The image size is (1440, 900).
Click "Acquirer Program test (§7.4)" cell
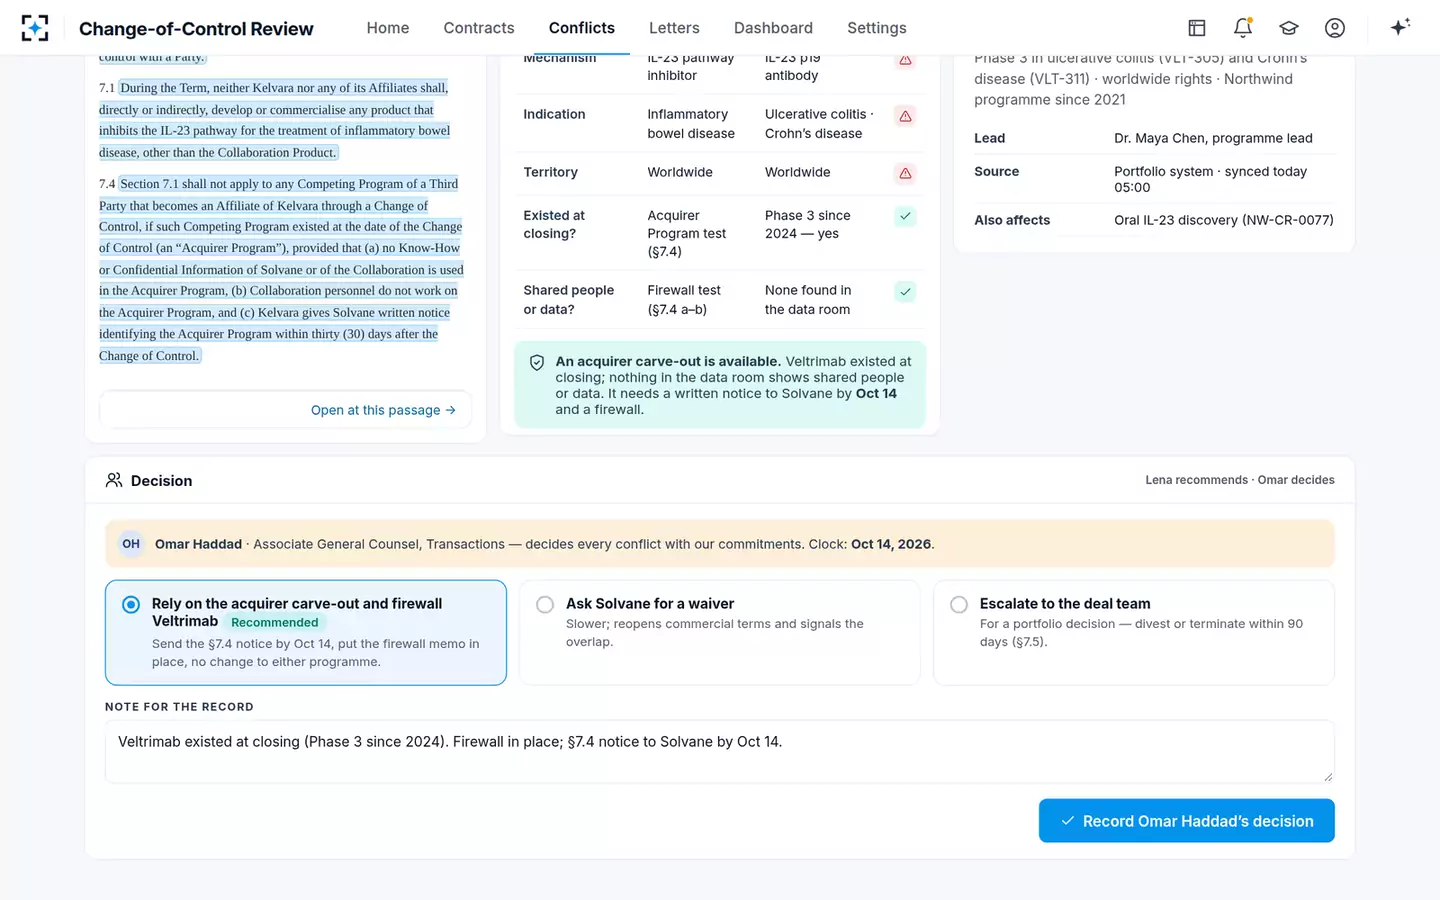687,234
